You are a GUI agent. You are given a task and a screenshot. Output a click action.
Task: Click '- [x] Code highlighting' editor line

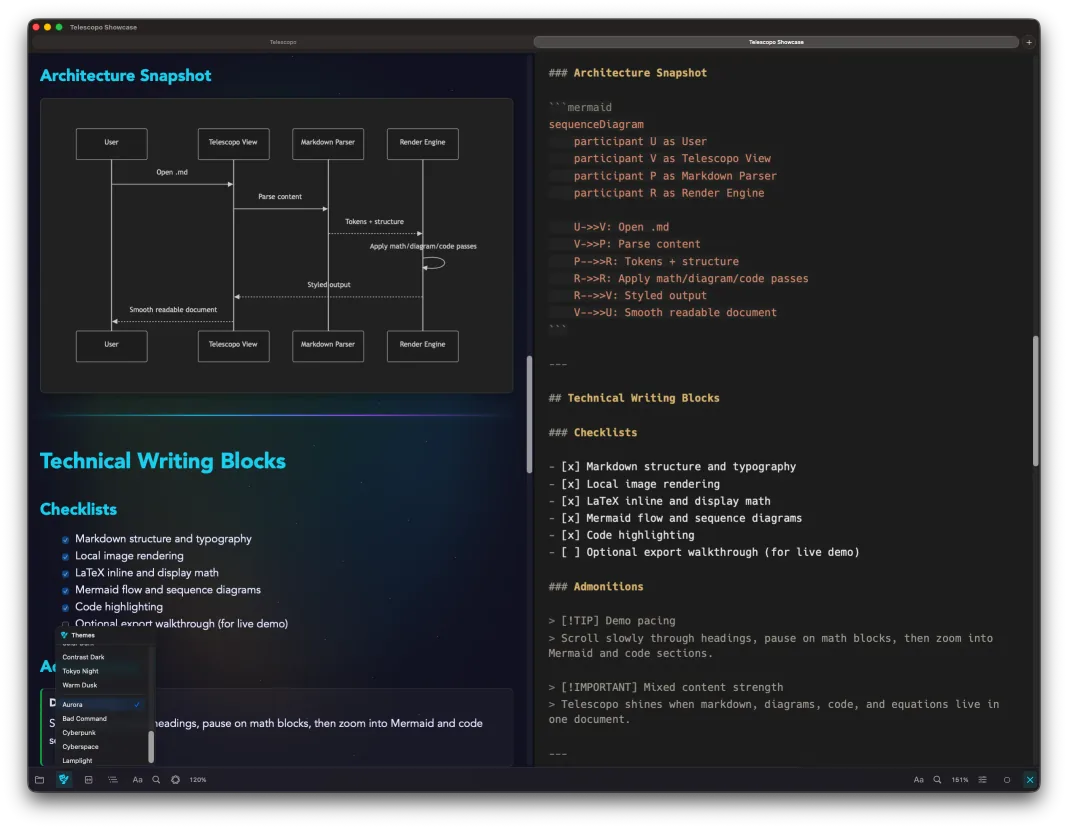(622, 535)
